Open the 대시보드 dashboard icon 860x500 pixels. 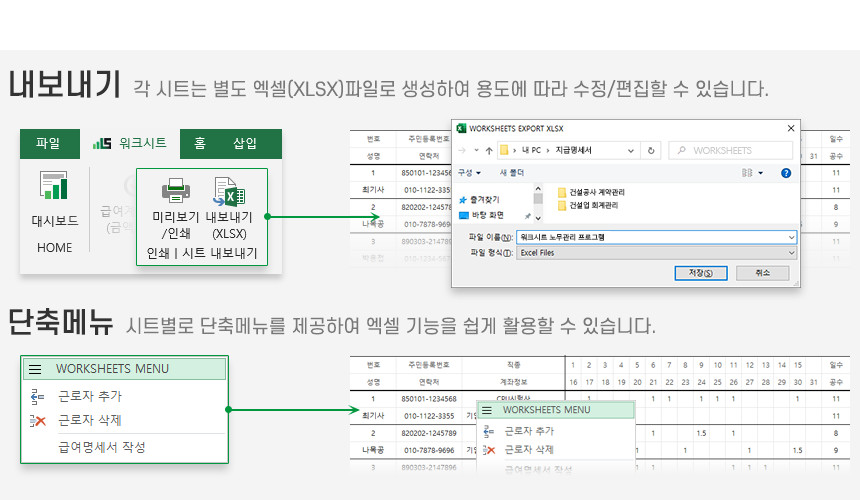pyautogui.click(x=54, y=188)
